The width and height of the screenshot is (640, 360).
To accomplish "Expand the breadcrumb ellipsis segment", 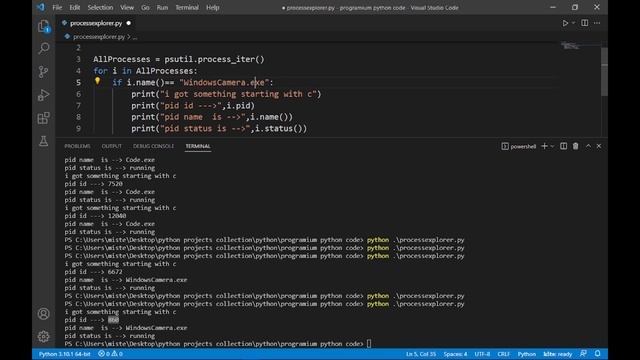I will (135, 37).
